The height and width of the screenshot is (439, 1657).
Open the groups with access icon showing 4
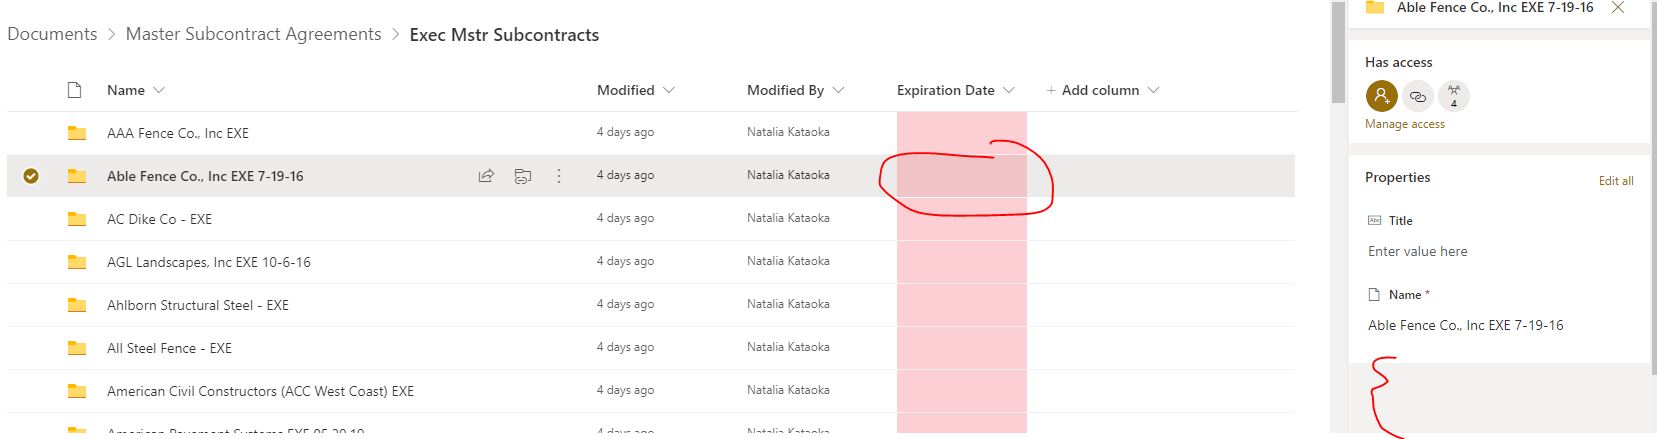(1454, 96)
